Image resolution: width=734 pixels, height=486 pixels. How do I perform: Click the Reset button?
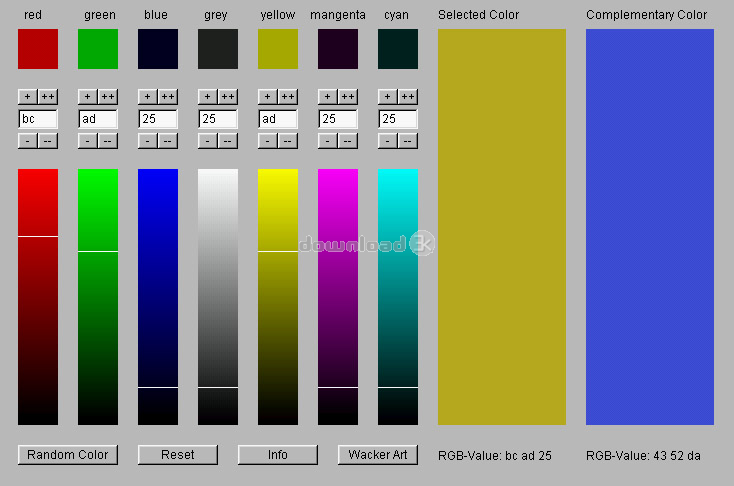tap(178, 455)
